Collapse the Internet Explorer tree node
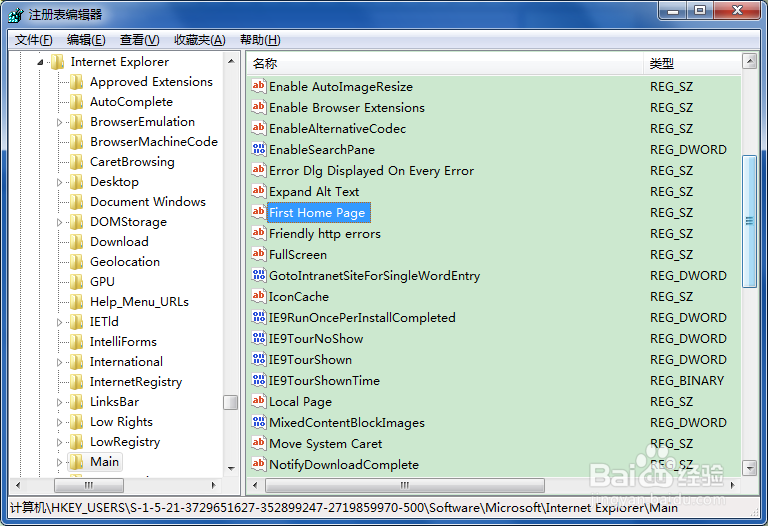The width and height of the screenshot is (768, 526). (x=40, y=62)
